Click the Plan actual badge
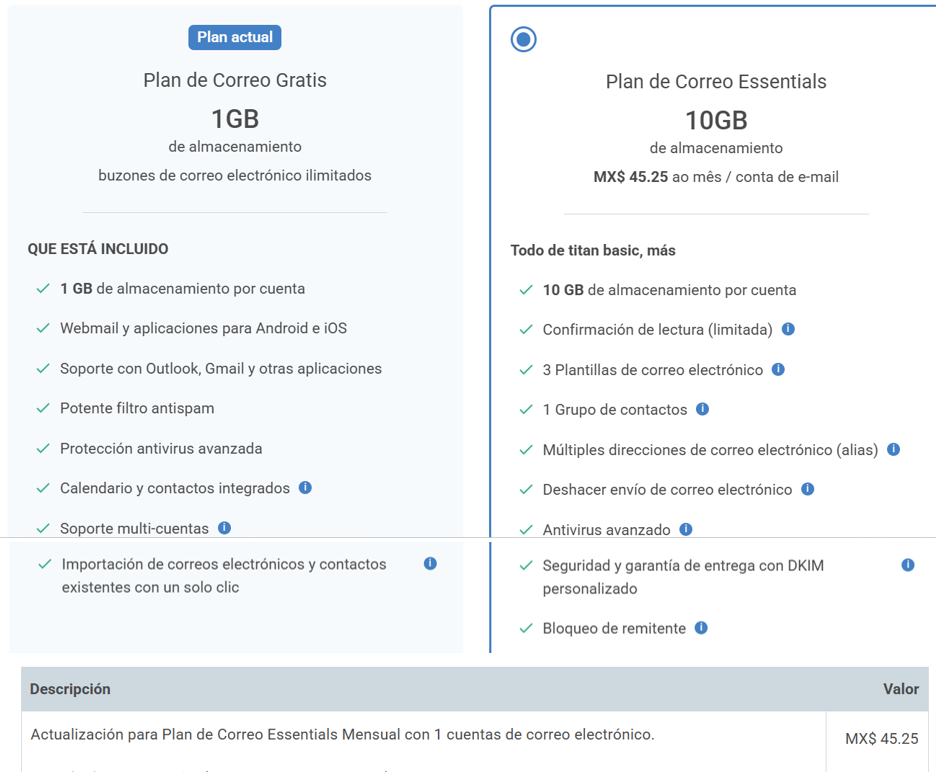 pos(235,37)
